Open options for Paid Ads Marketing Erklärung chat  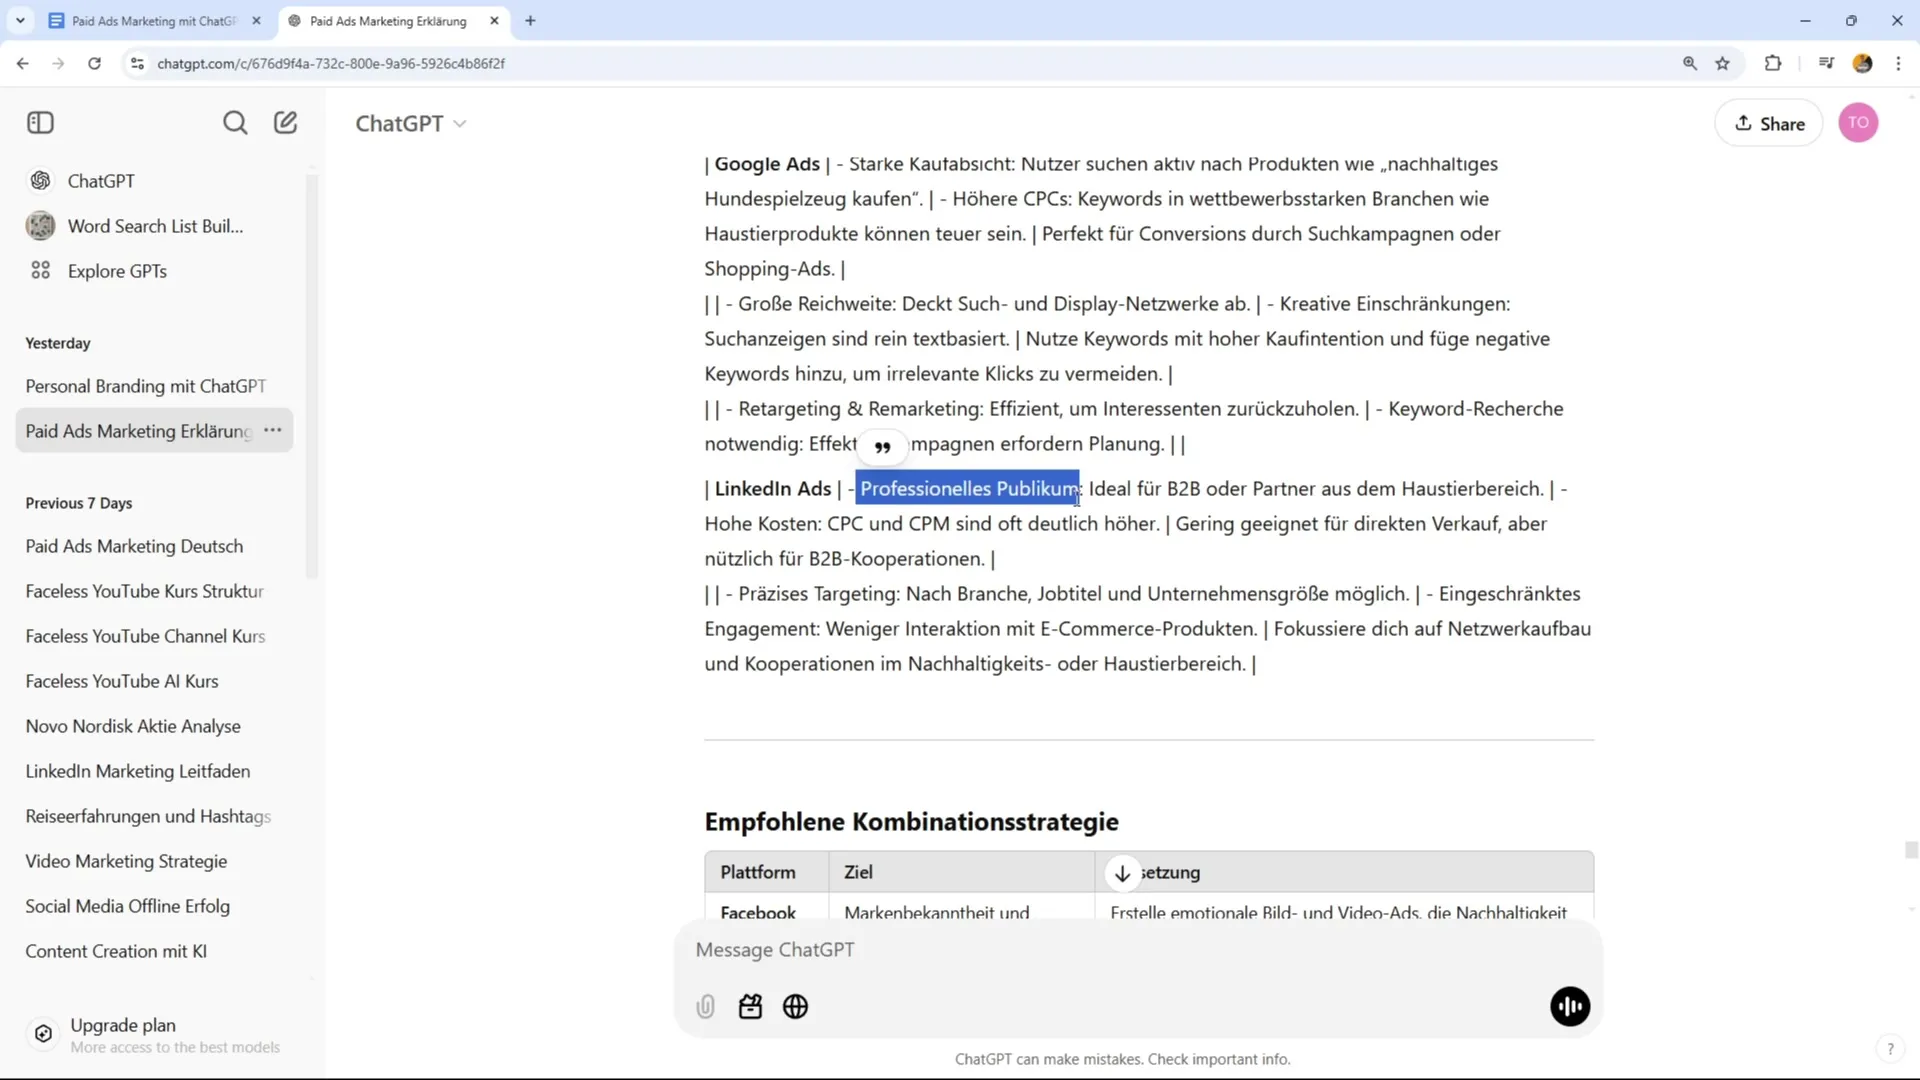[x=273, y=430]
